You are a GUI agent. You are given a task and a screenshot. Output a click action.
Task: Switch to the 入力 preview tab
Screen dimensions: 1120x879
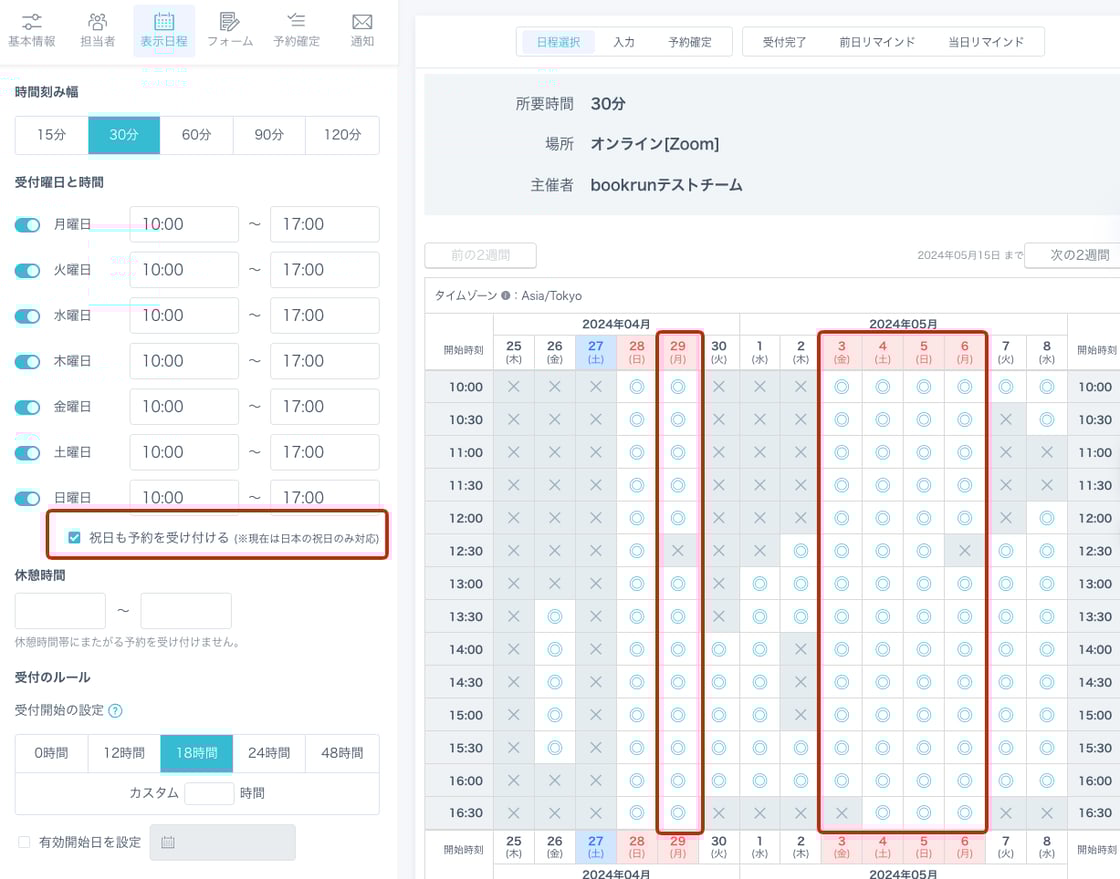pos(624,42)
